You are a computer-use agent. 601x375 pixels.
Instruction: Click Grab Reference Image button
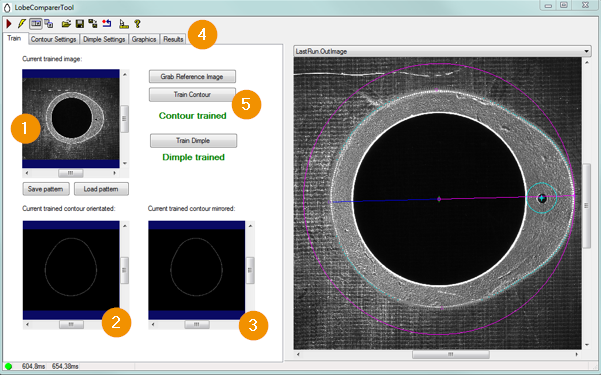click(192, 77)
